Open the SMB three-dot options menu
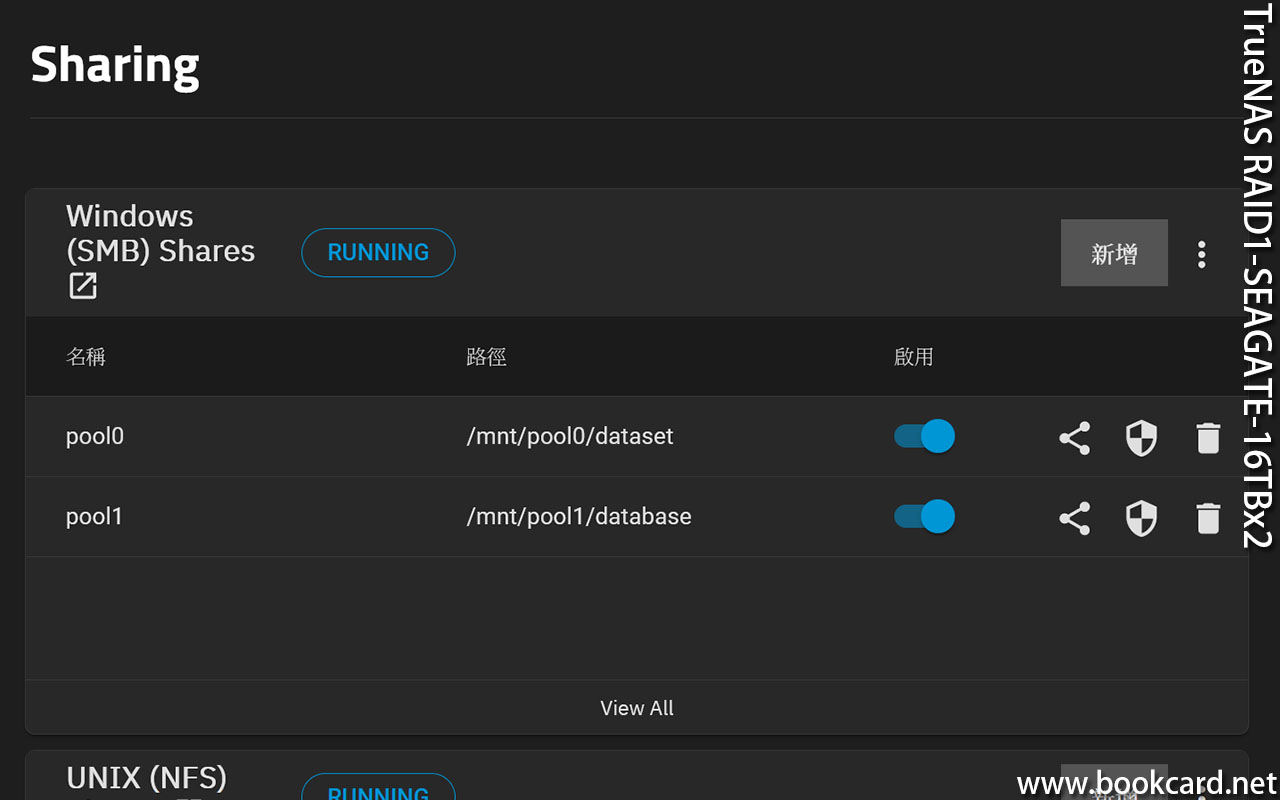Image resolution: width=1280 pixels, height=800 pixels. (1202, 254)
